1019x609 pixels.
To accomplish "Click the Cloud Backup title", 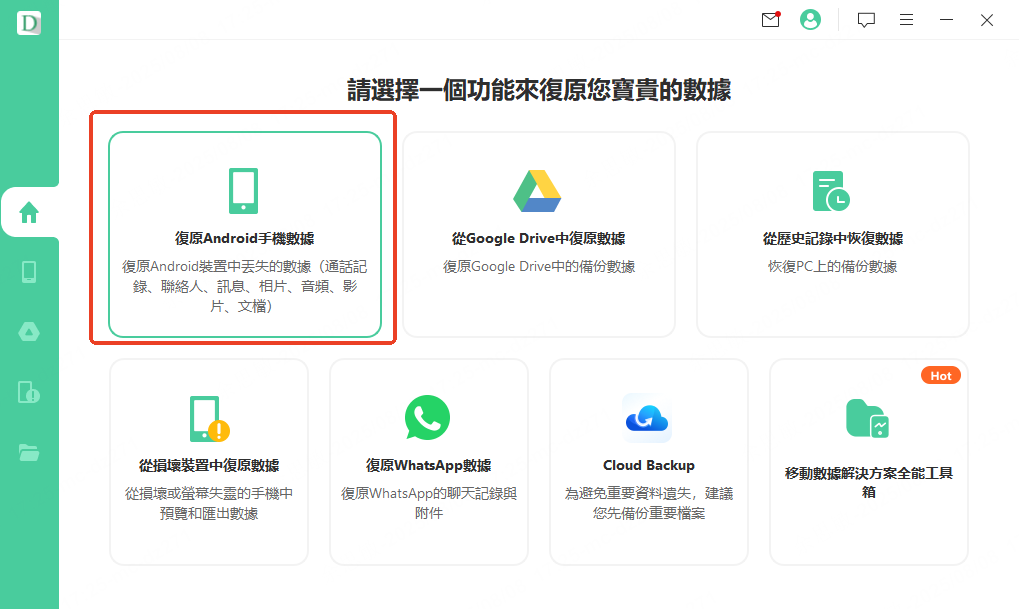I will (x=649, y=465).
